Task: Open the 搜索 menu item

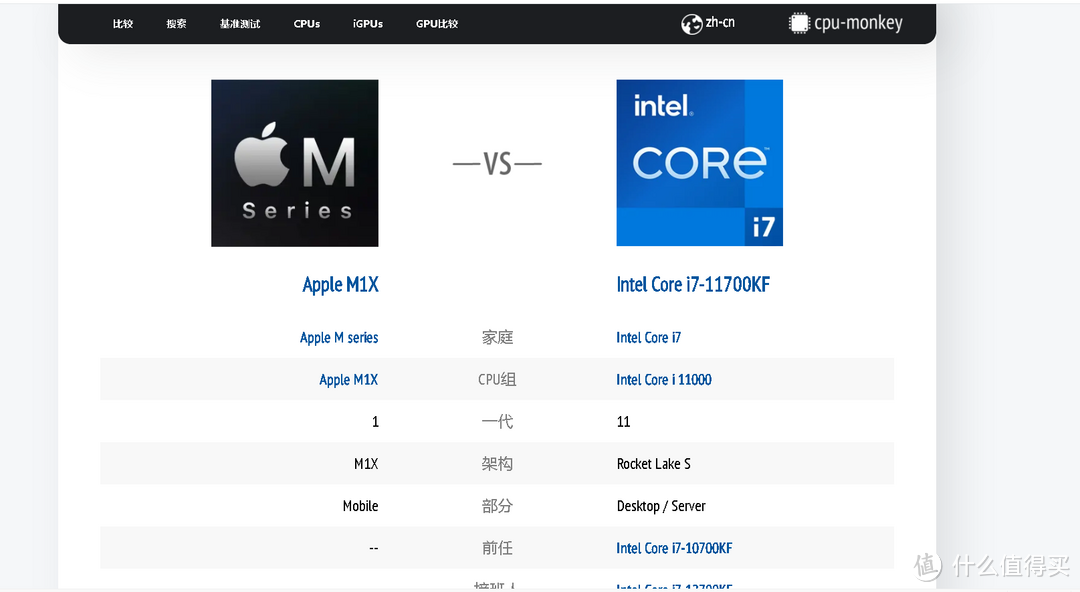Action: pyautogui.click(x=176, y=23)
